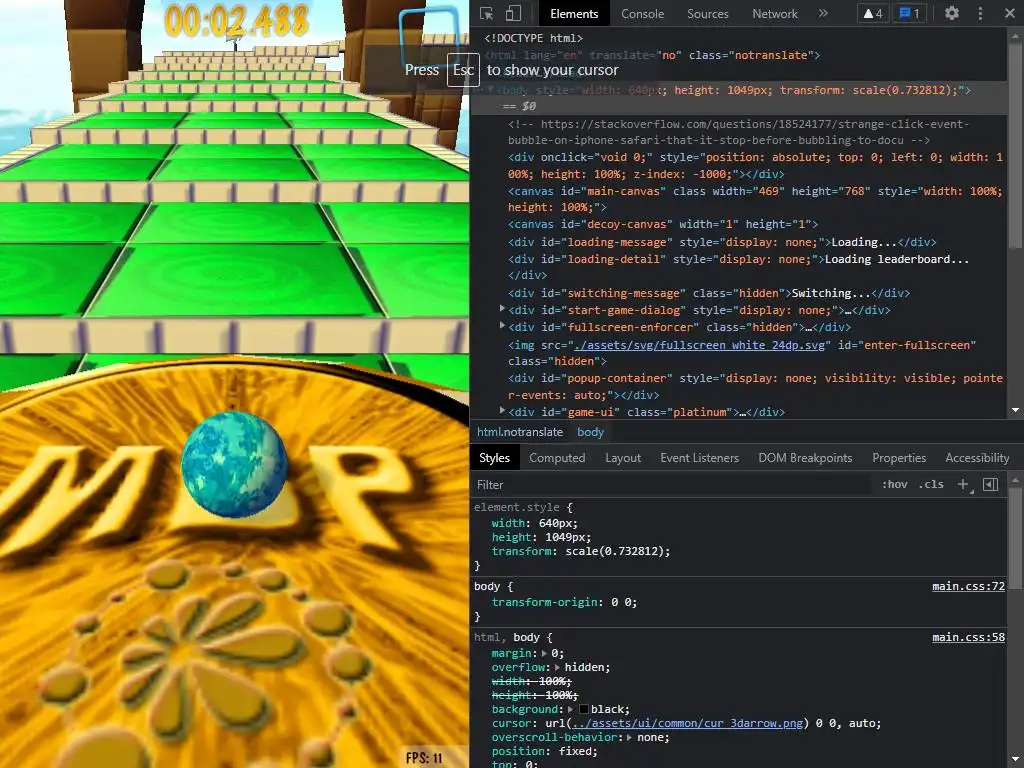The image size is (1024, 768).
Task: Open DevTools settings gear
Action: pos(952,13)
